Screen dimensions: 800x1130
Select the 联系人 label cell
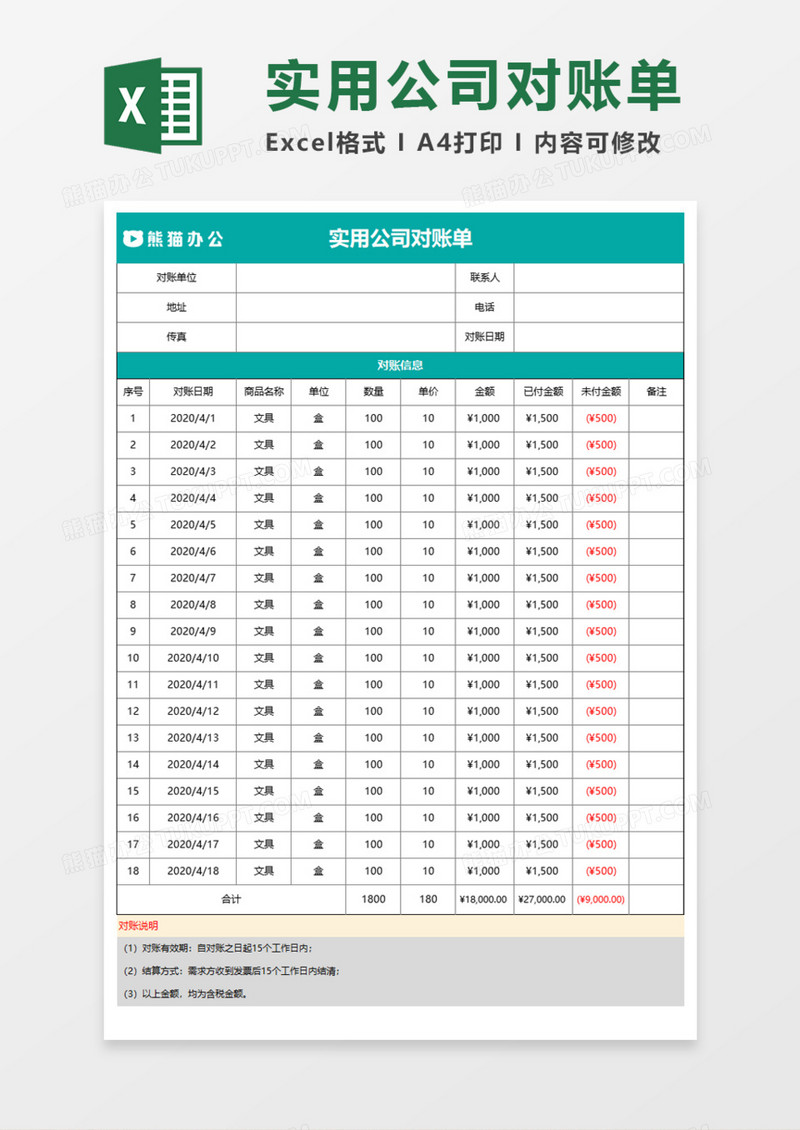point(484,277)
